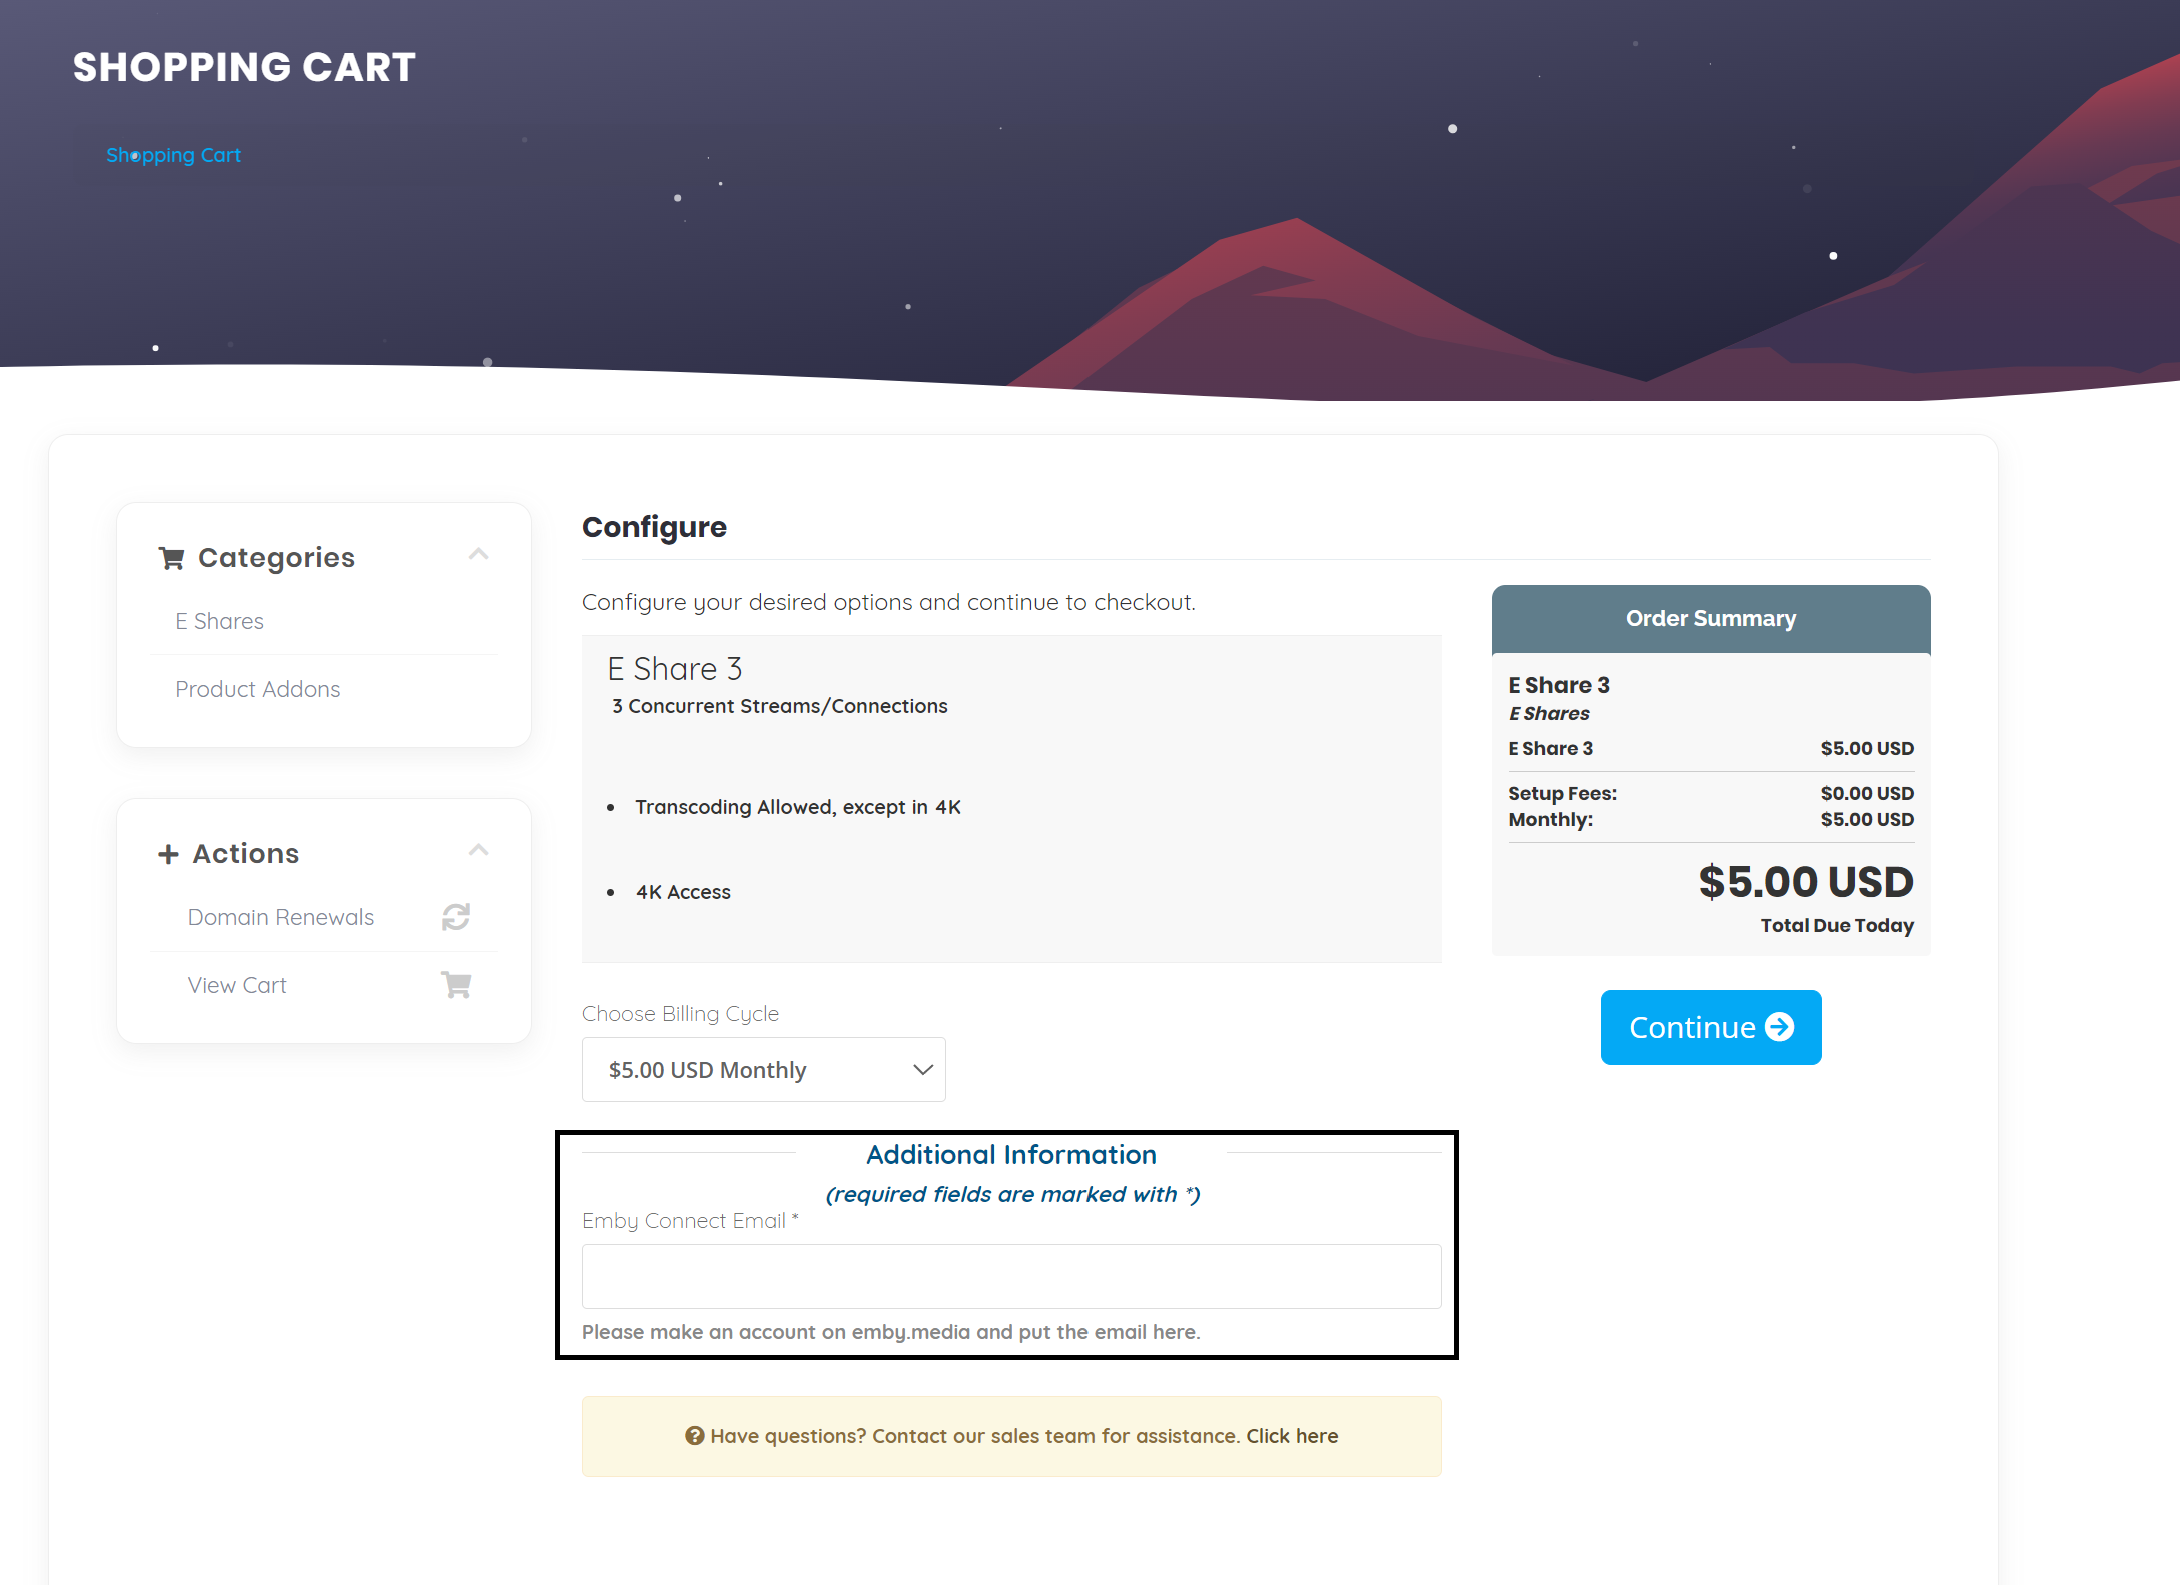
Task: Go to Domain Renewals
Action: tap(280, 917)
